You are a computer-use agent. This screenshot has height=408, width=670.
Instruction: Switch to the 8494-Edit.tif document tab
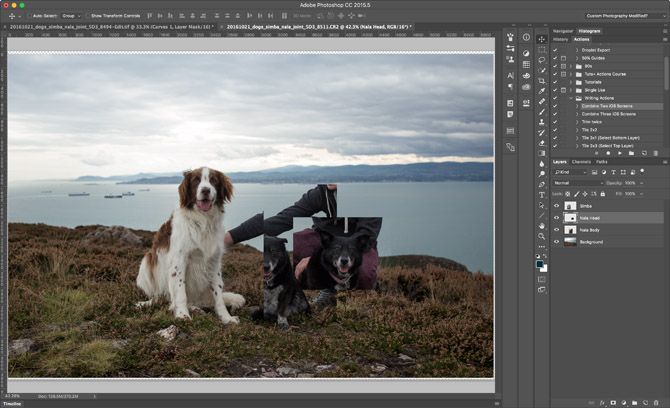111,27
